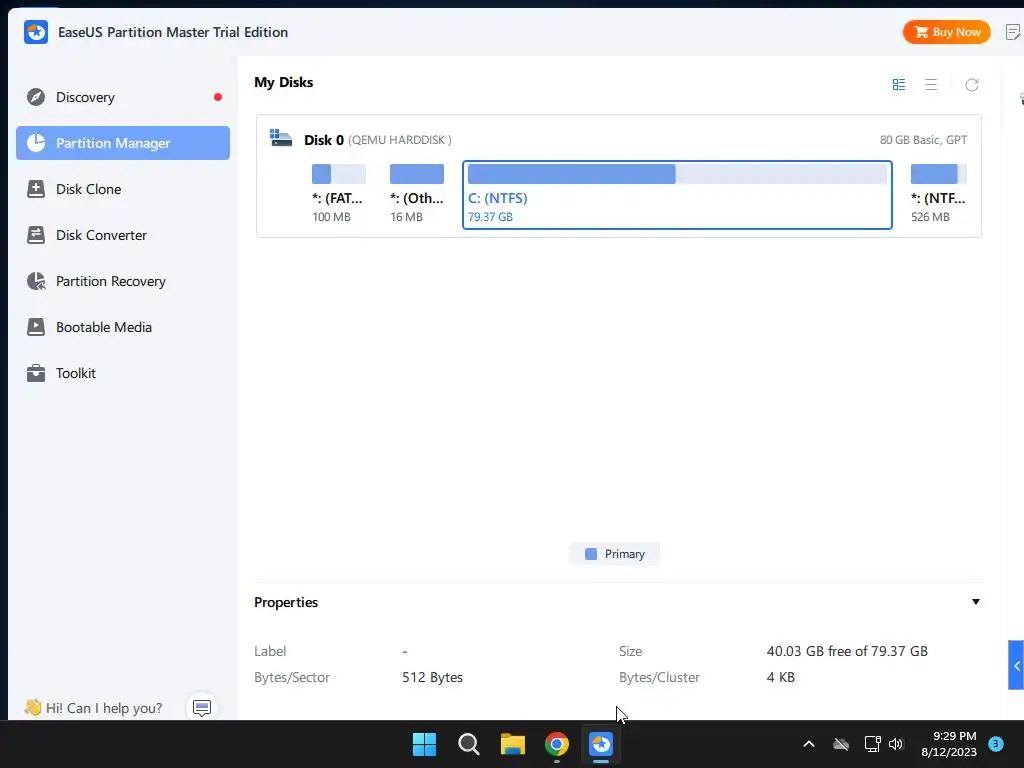
Task: Open Windows taskbar search
Action: click(469, 744)
